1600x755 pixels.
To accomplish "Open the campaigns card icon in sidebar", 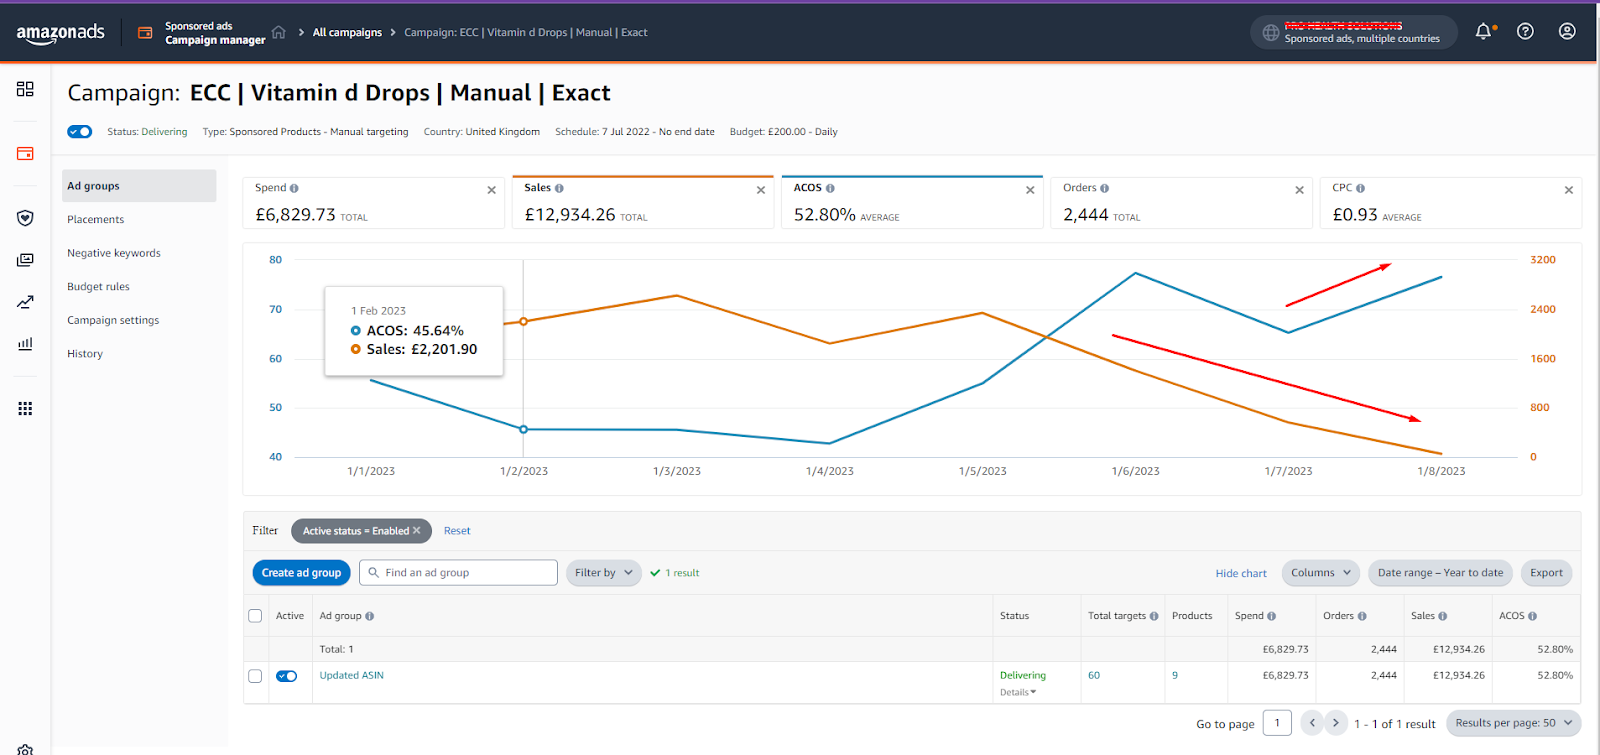I will pyautogui.click(x=25, y=153).
